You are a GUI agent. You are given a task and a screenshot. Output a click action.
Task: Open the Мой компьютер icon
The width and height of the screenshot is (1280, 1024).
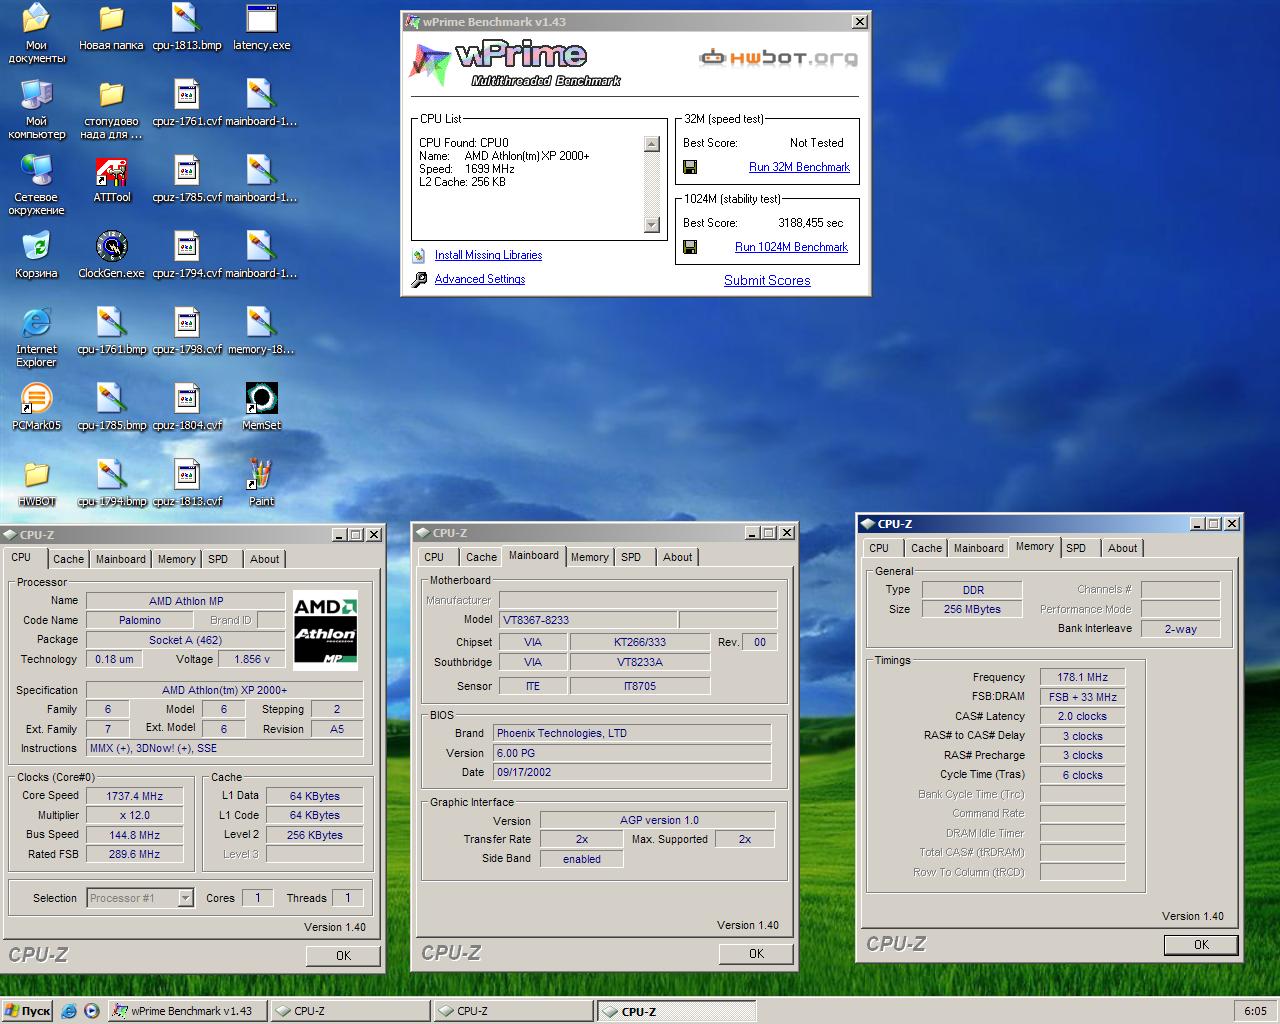[x=36, y=96]
